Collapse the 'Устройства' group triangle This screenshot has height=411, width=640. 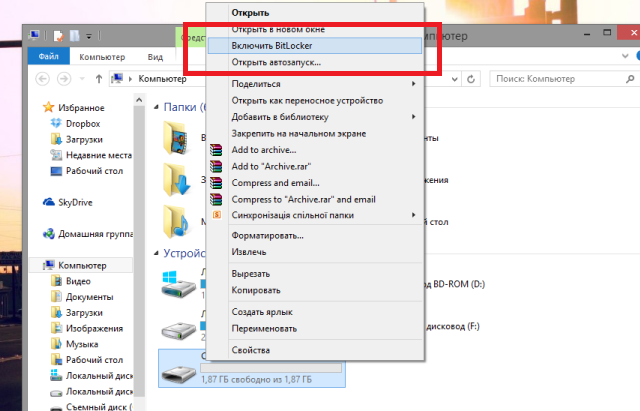point(156,253)
